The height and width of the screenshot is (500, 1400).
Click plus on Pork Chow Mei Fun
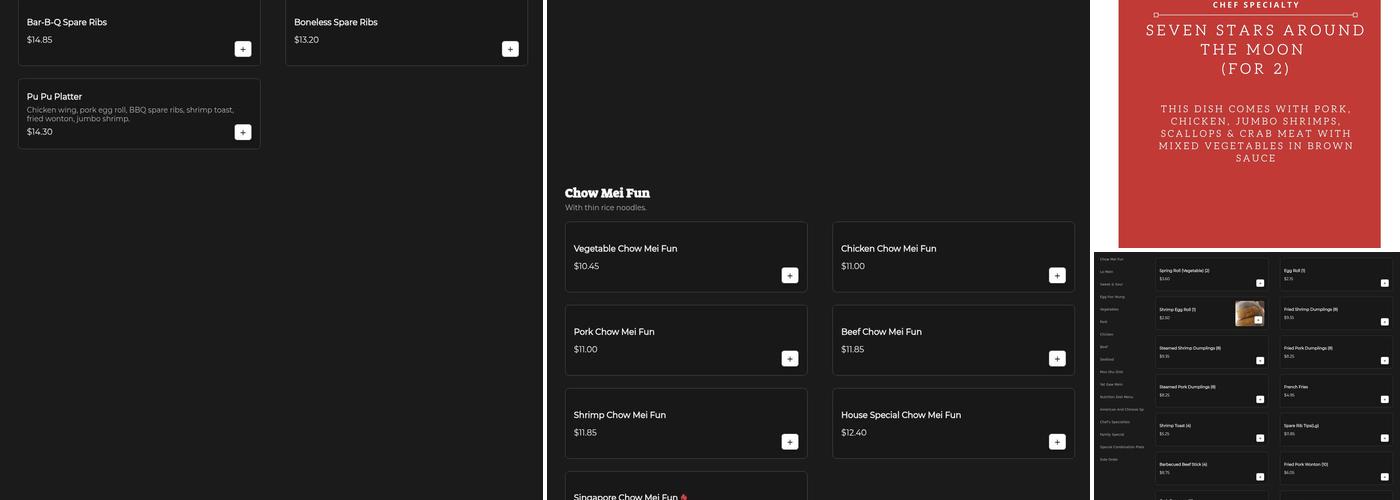[x=790, y=358]
